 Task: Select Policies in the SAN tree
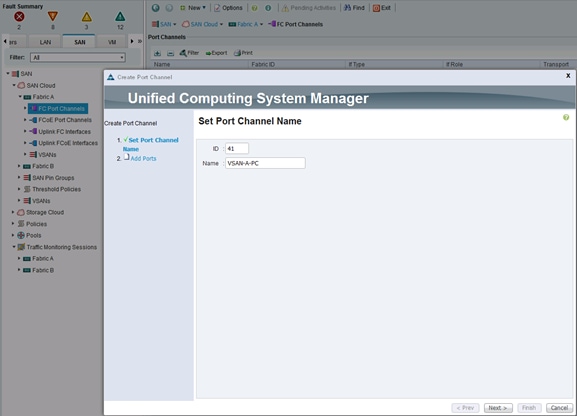(32, 224)
